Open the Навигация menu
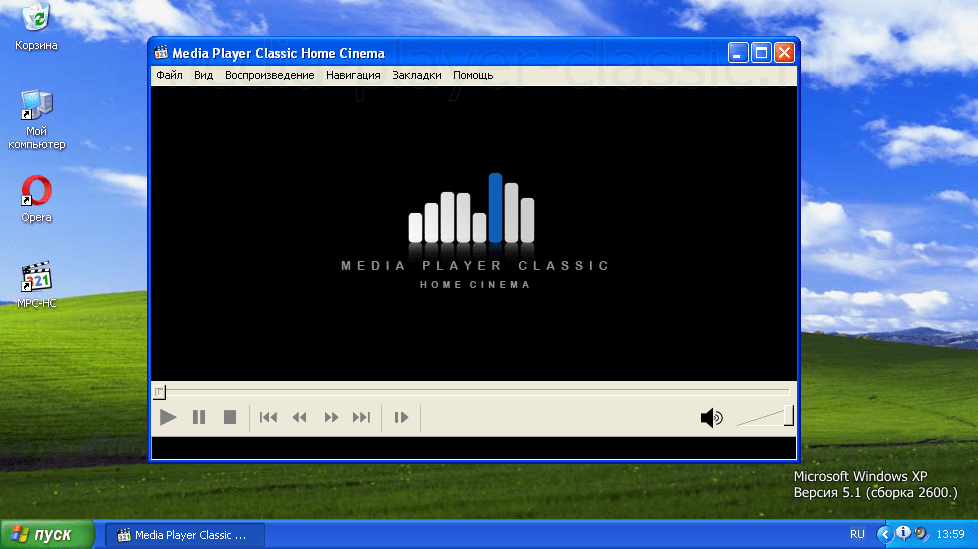Screen dimensions: 978x549 [x=353, y=75]
